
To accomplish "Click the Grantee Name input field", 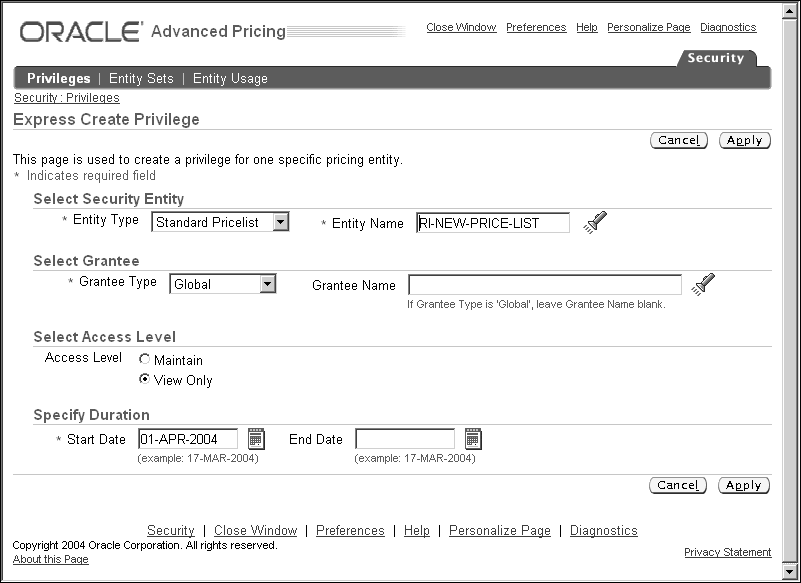I will pyautogui.click(x=545, y=285).
